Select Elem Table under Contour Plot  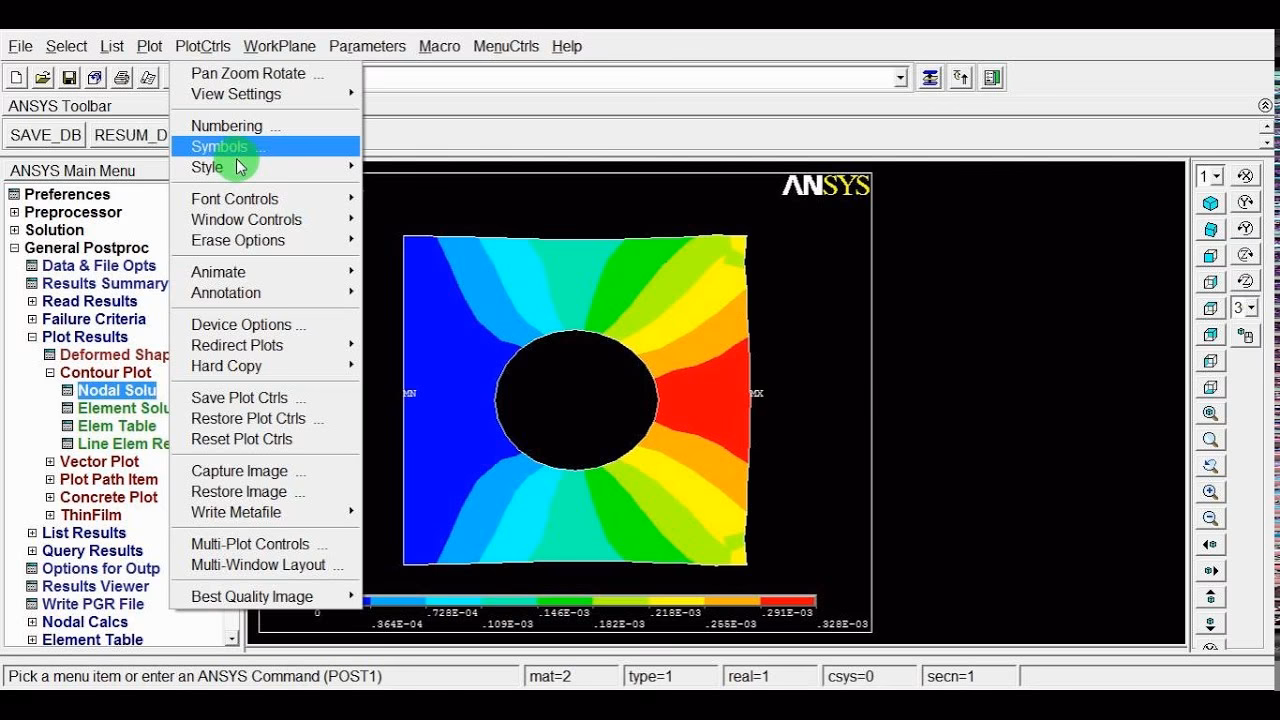(x=117, y=426)
